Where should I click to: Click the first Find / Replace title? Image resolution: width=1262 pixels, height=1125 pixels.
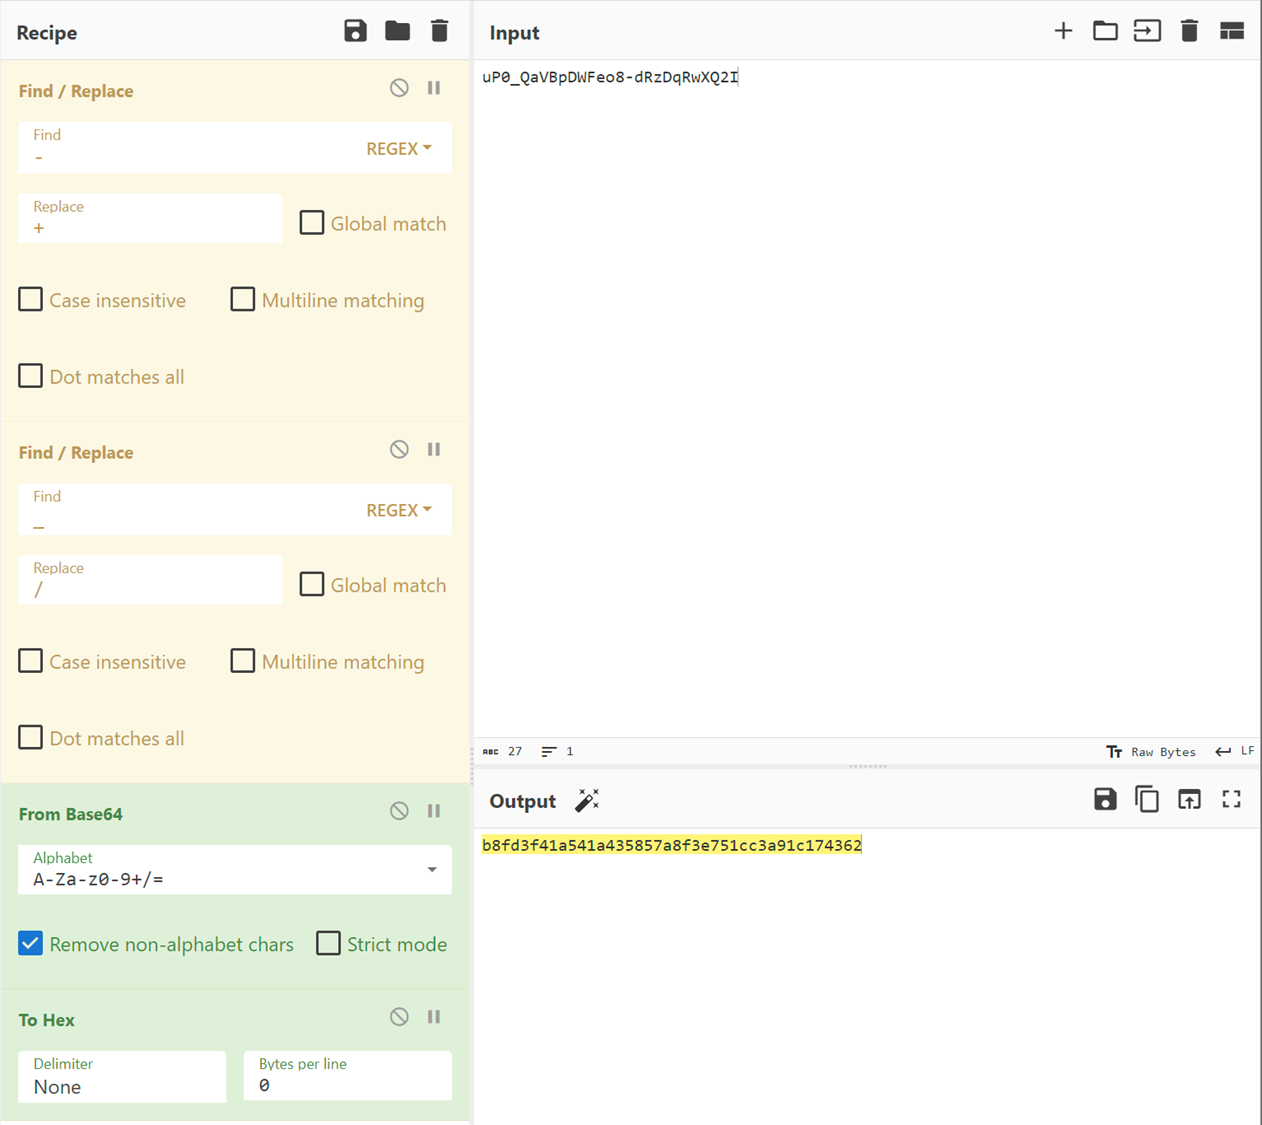[76, 91]
